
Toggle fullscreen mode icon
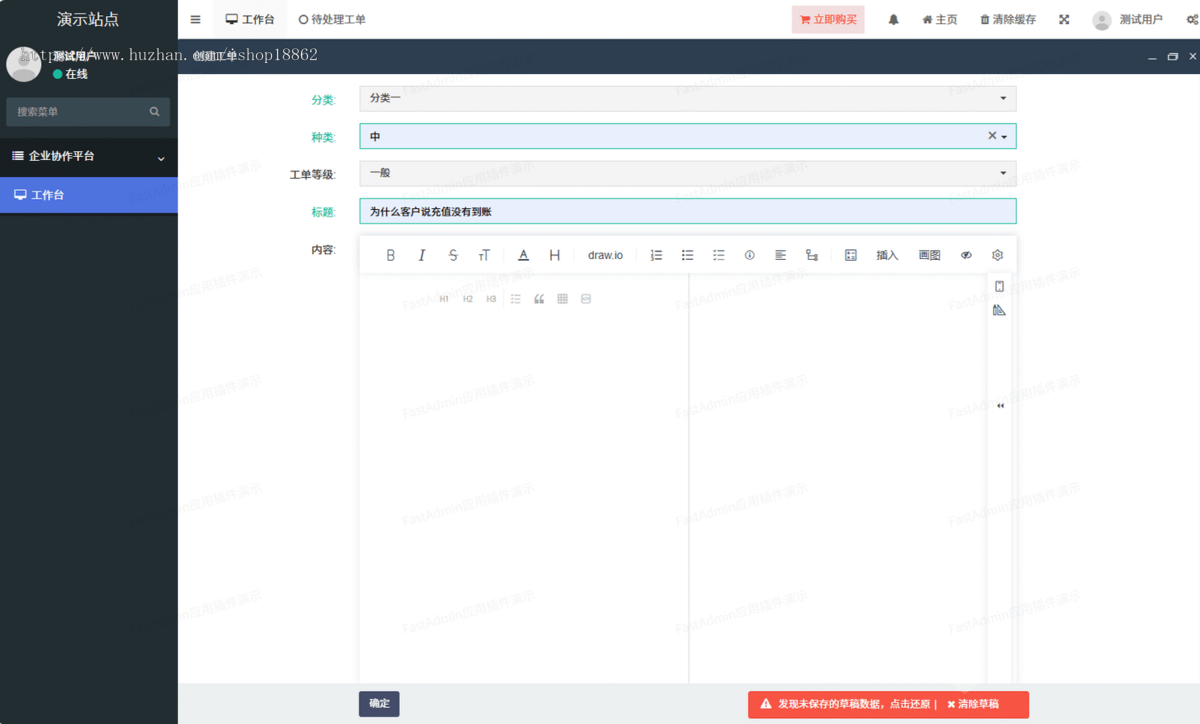point(1064,19)
